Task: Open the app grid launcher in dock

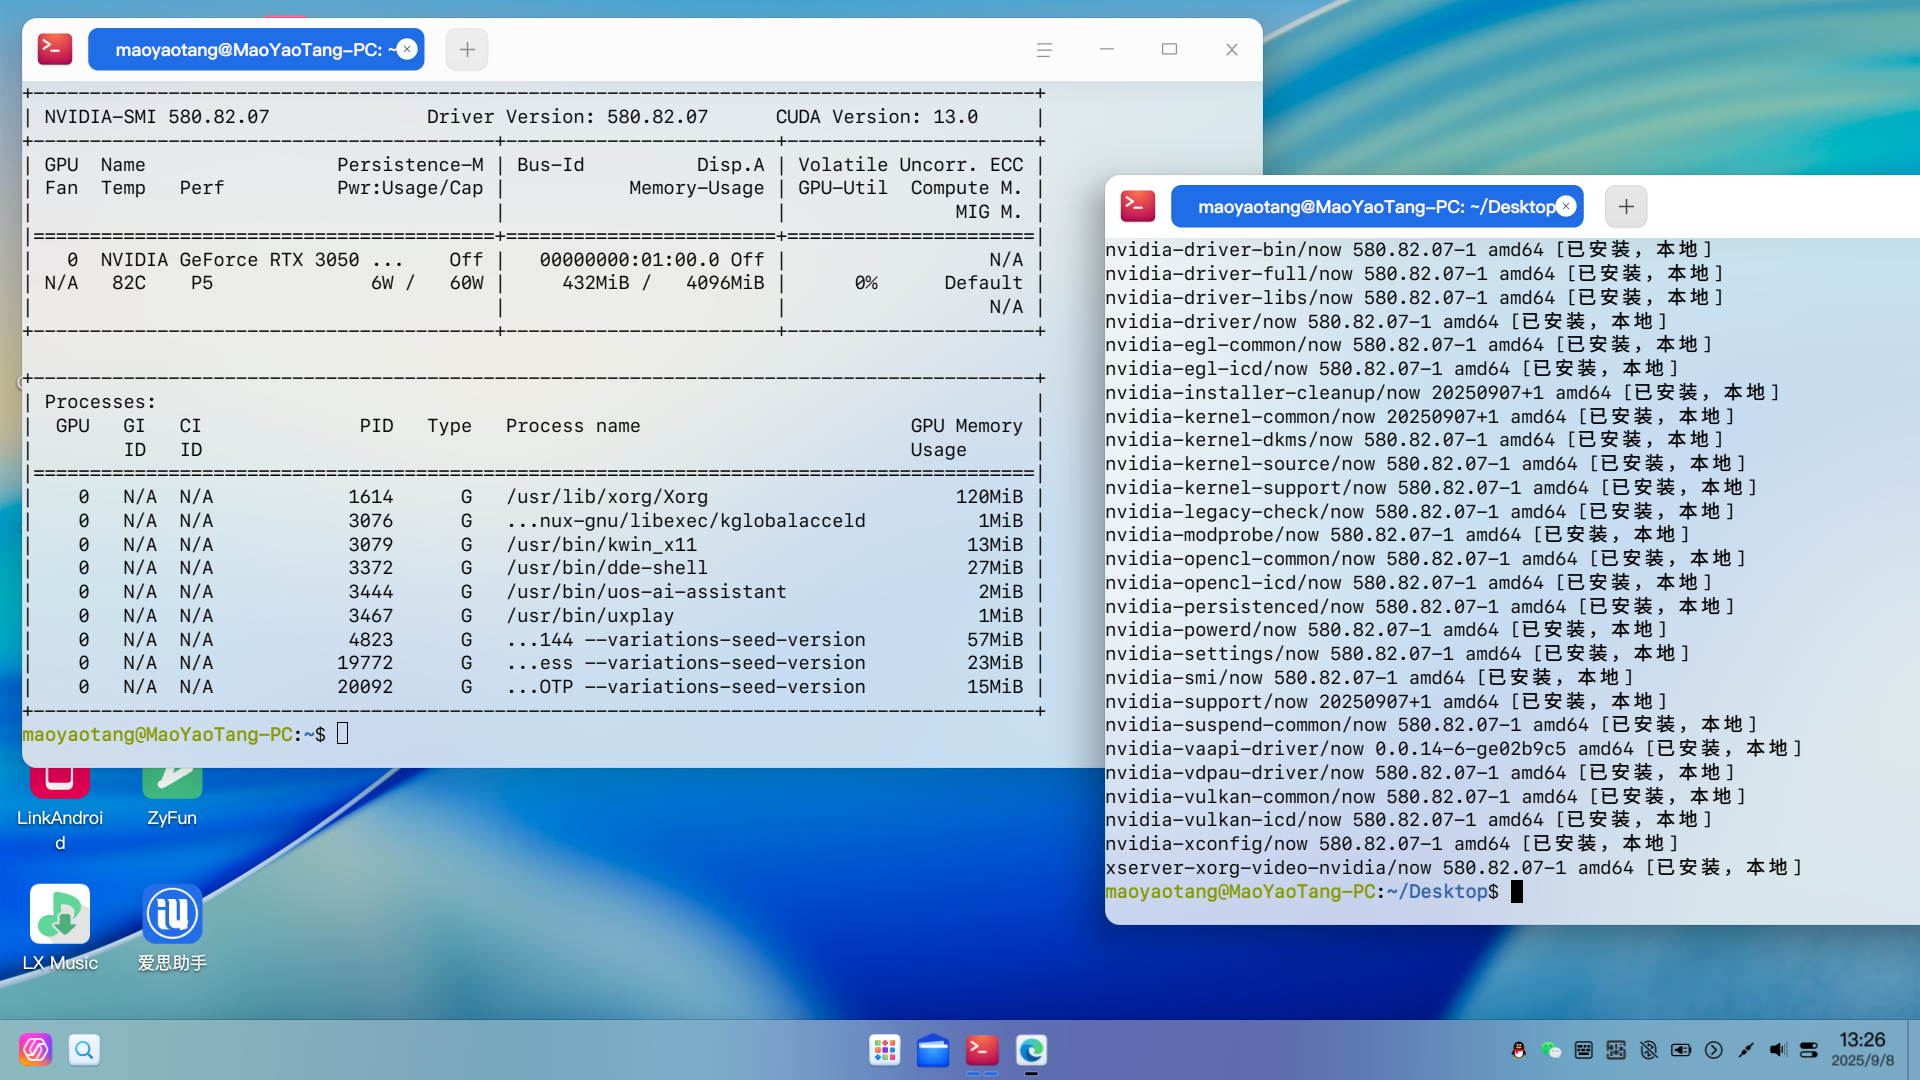Action: [x=885, y=1049]
